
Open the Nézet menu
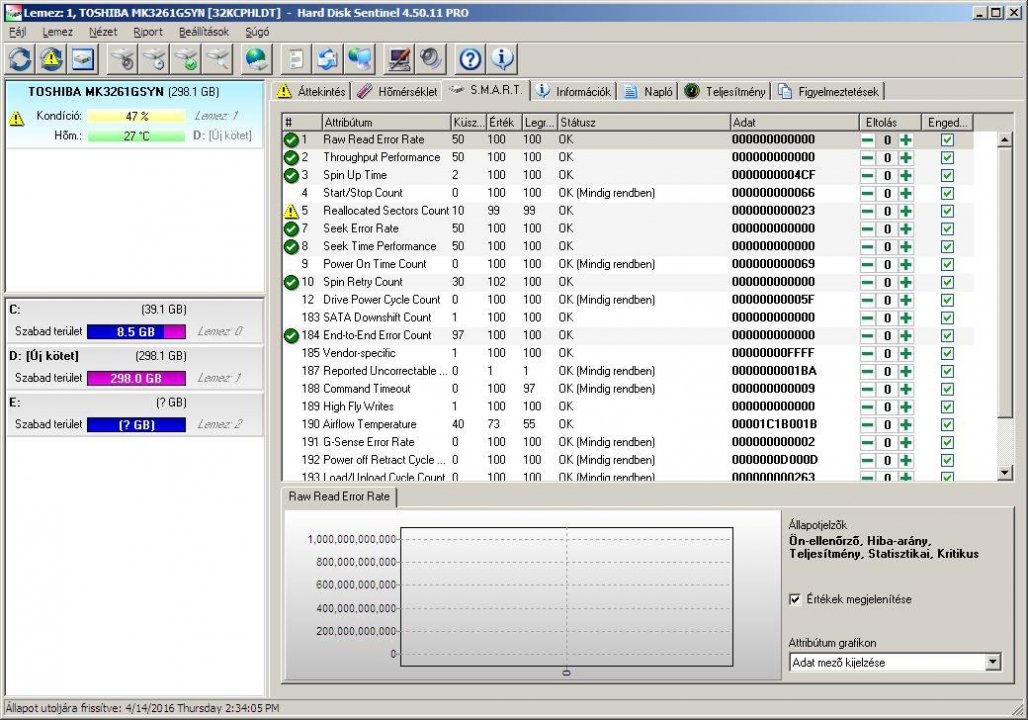(103, 31)
